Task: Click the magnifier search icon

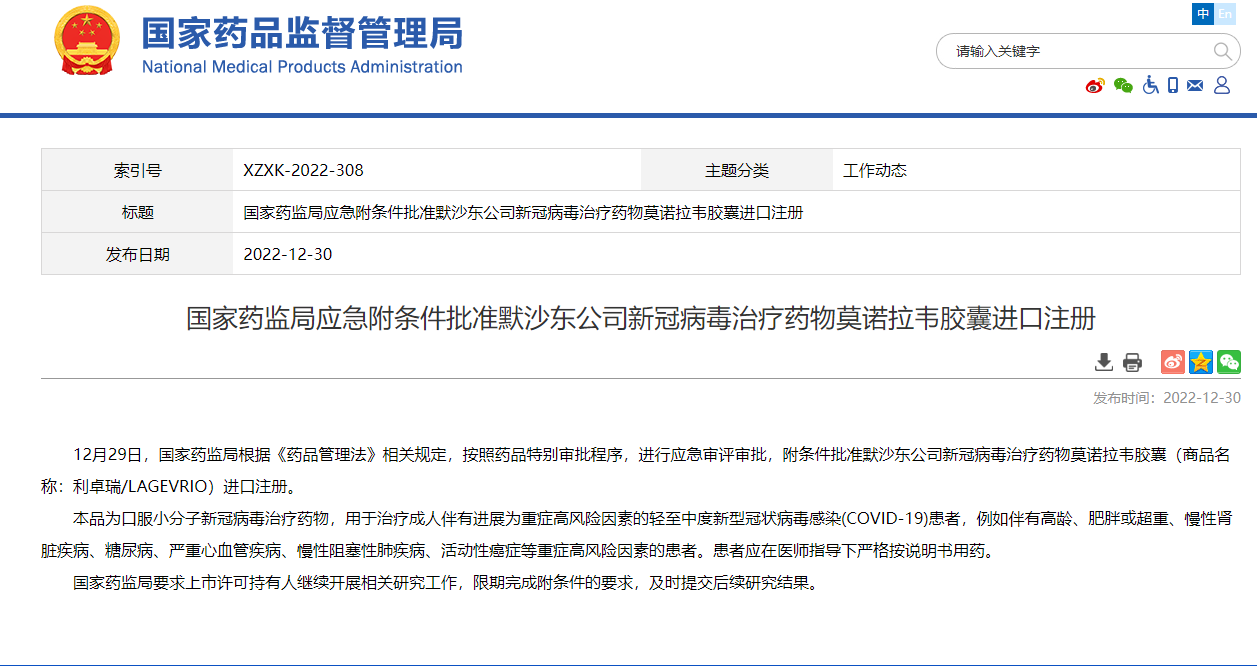Action: (1222, 51)
